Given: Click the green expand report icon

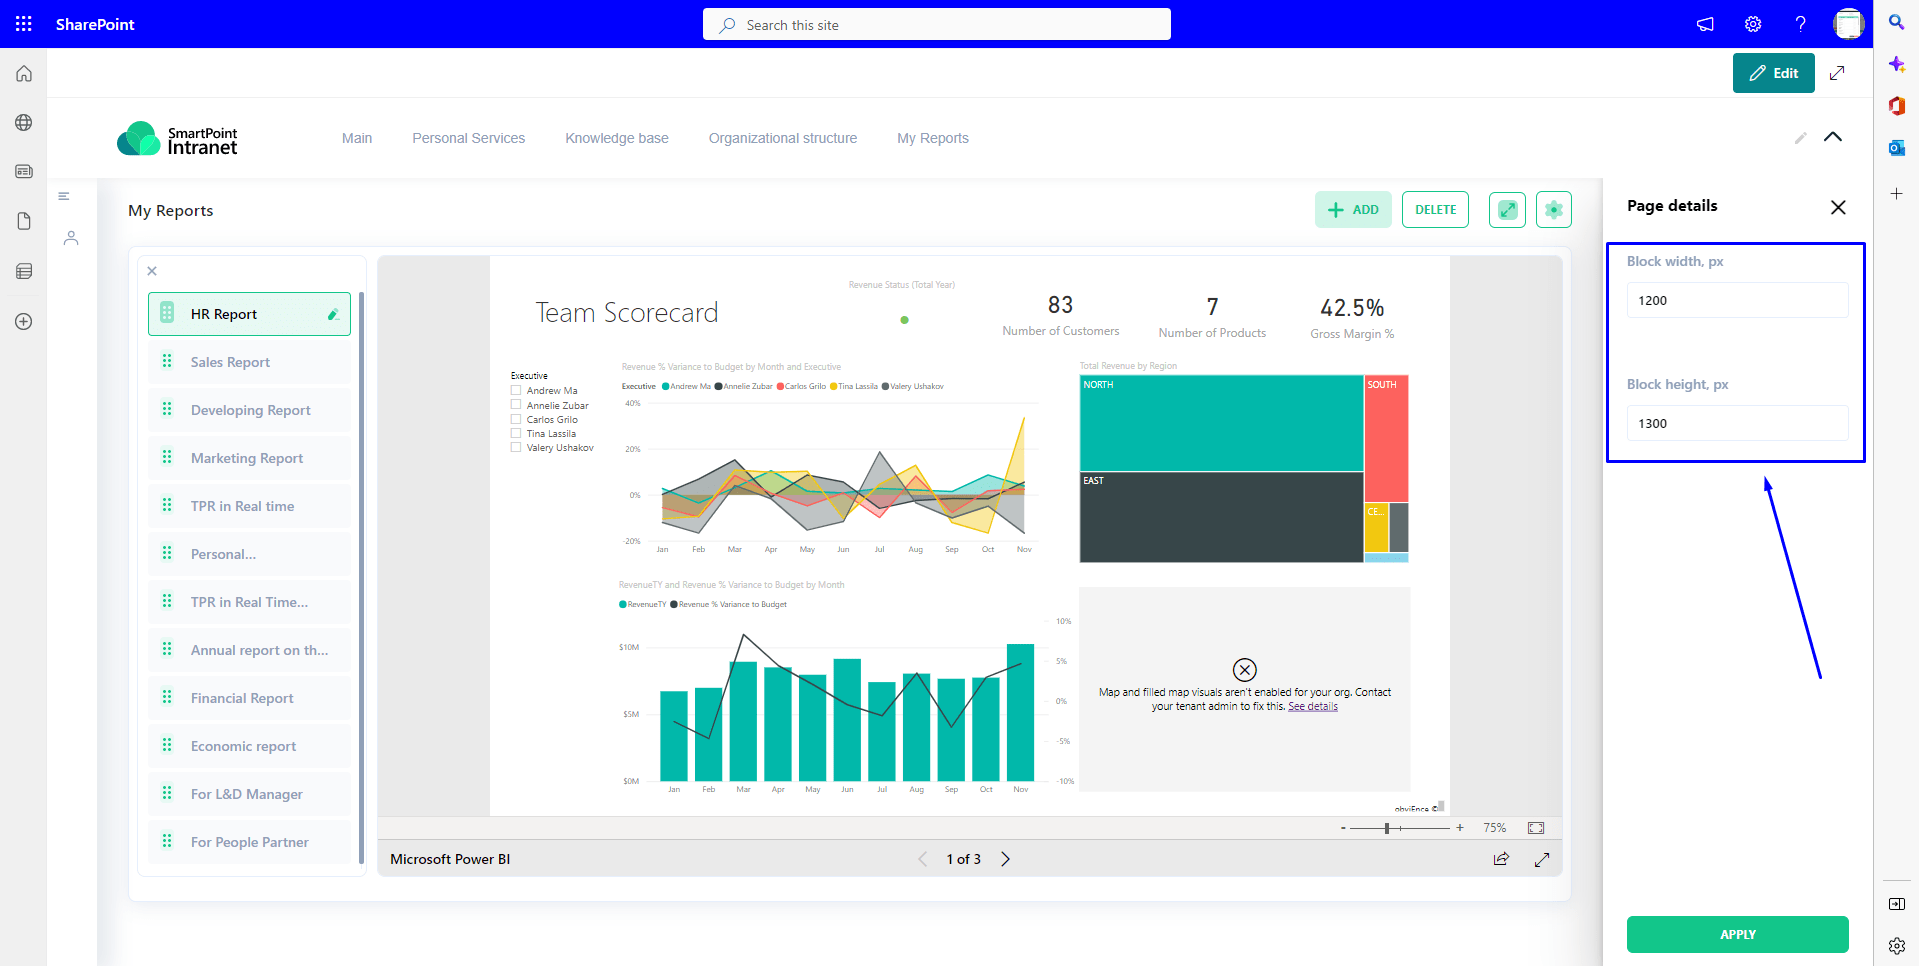Looking at the screenshot, I should click(1507, 210).
